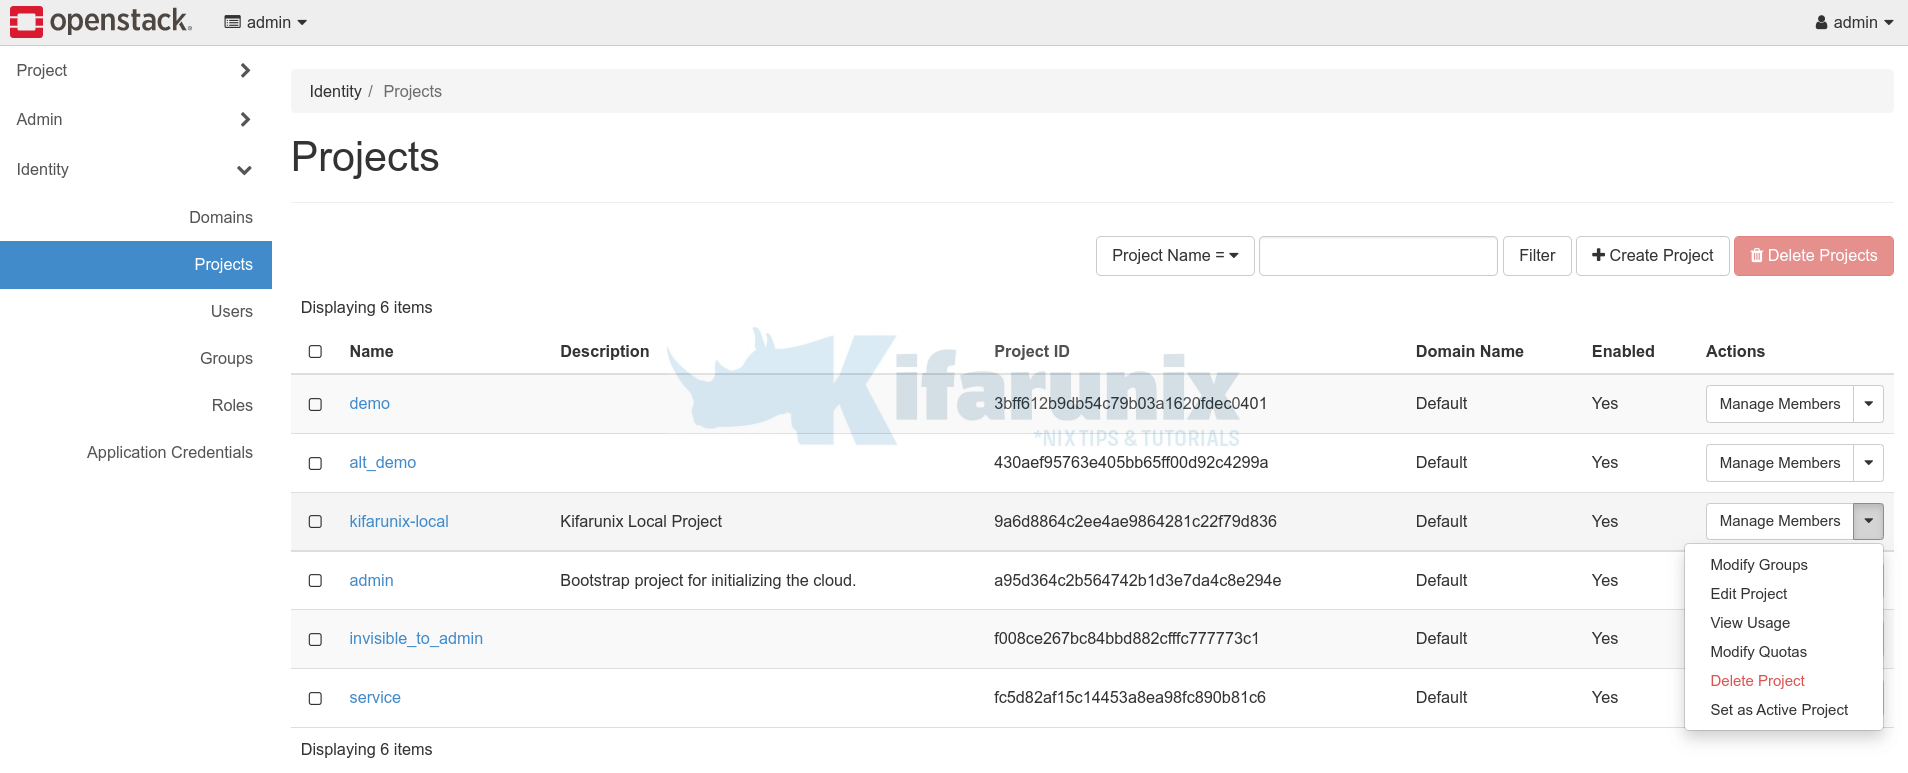
Task: Click the Create Project button
Action: pyautogui.click(x=1652, y=256)
